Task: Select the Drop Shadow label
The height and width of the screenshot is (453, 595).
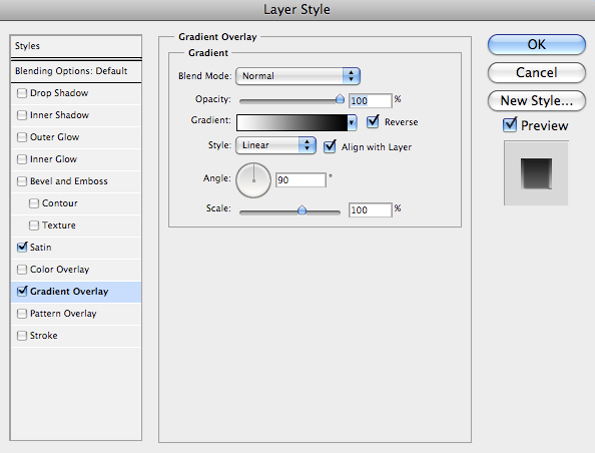Action: pos(59,93)
